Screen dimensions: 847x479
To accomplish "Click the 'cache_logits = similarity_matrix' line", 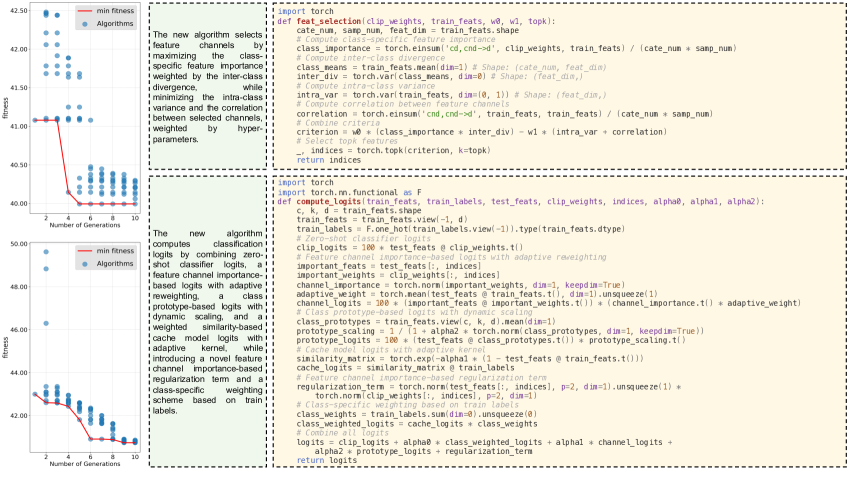I will 405,368.
